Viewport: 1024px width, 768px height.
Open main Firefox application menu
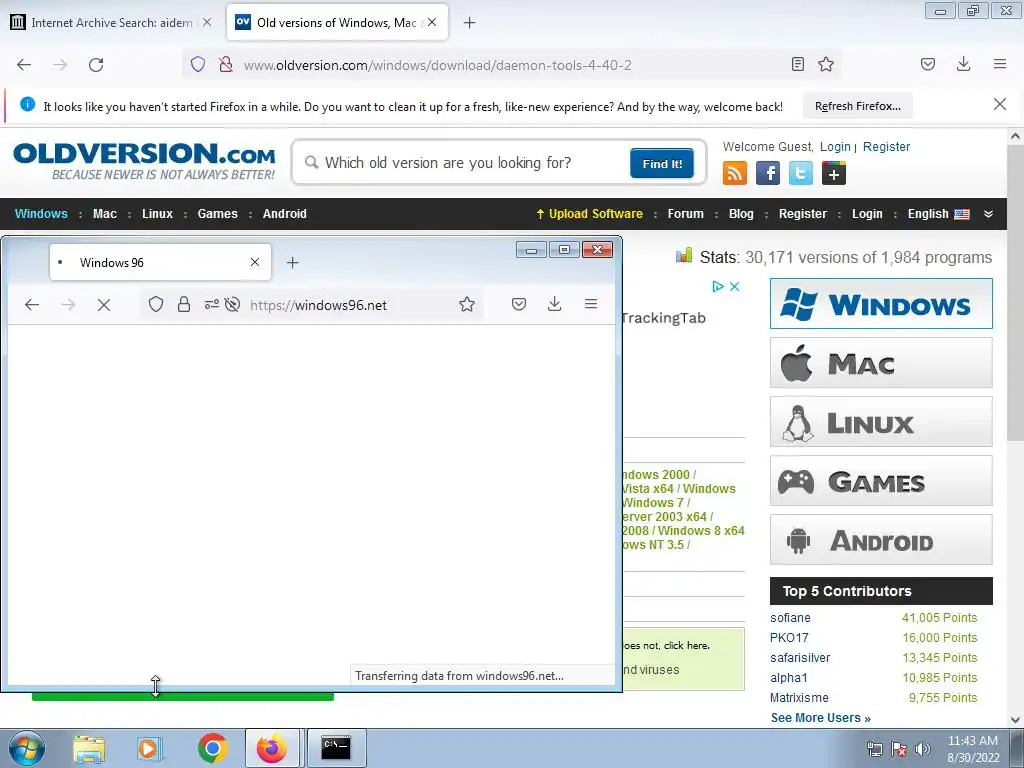pyautogui.click(x=1000, y=64)
